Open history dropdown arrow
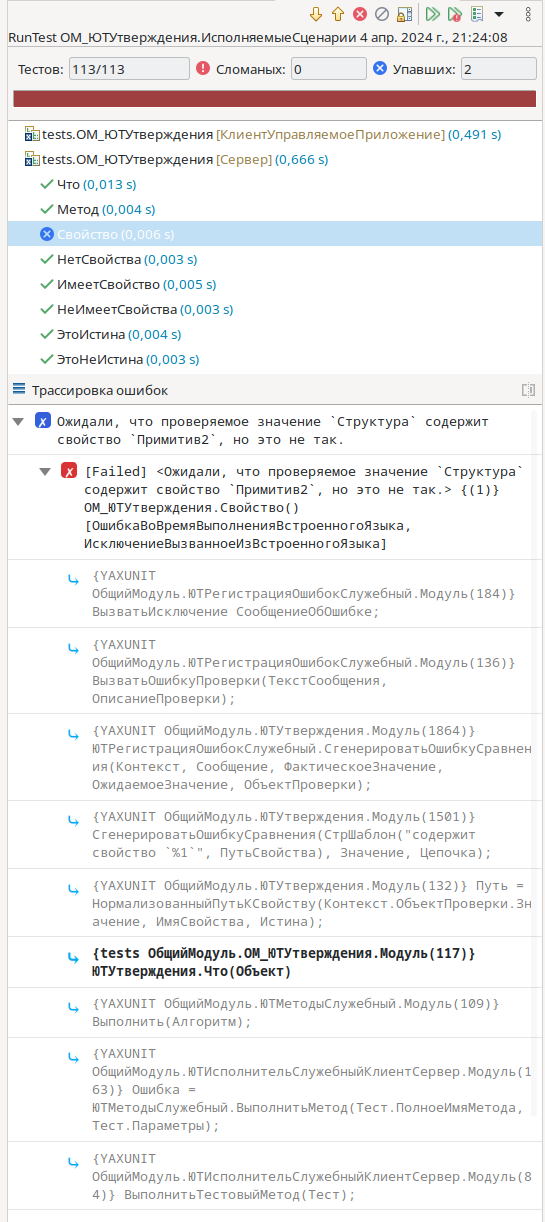 click(499, 14)
